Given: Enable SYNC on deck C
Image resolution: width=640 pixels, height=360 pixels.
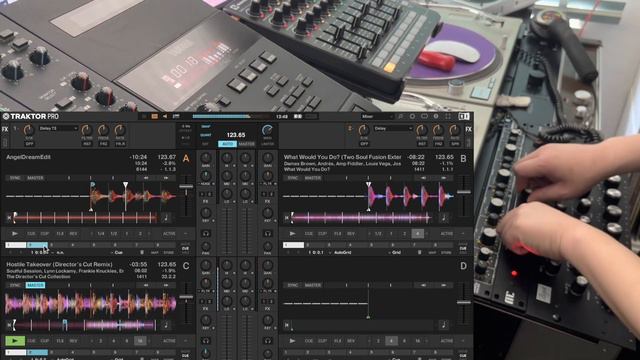Looking at the screenshot, I should (x=15, y=285).
